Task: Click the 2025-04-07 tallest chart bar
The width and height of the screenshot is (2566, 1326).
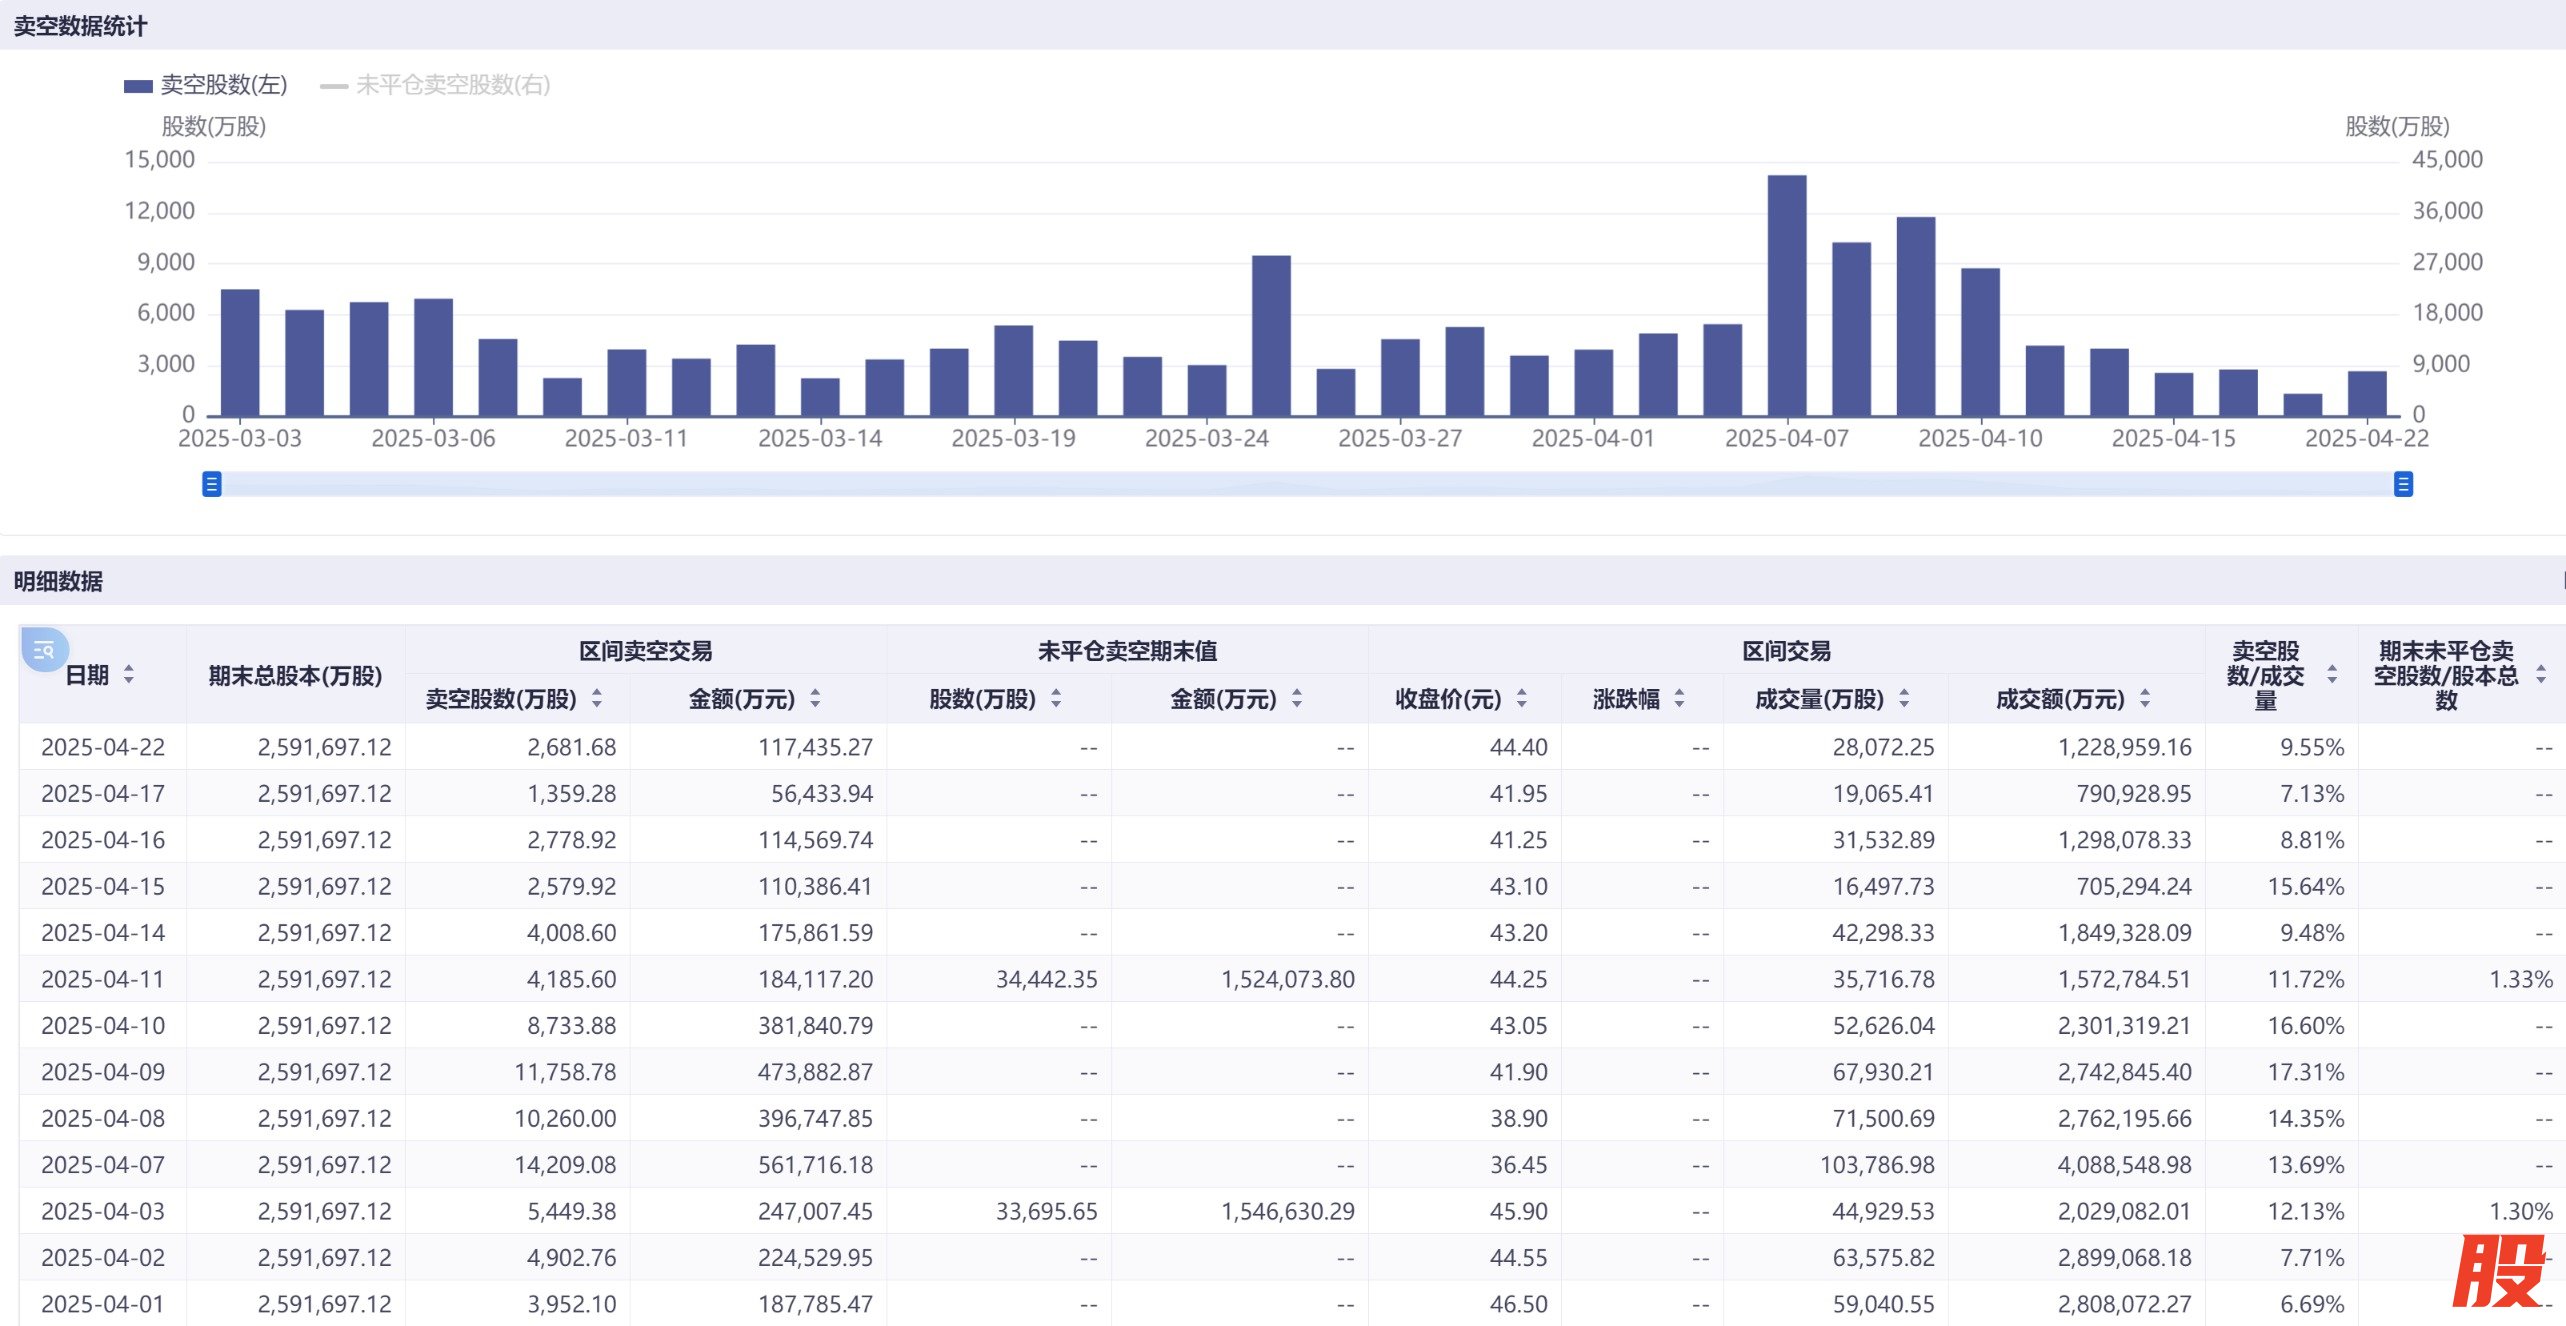Action: click(x=1786, y=296)
